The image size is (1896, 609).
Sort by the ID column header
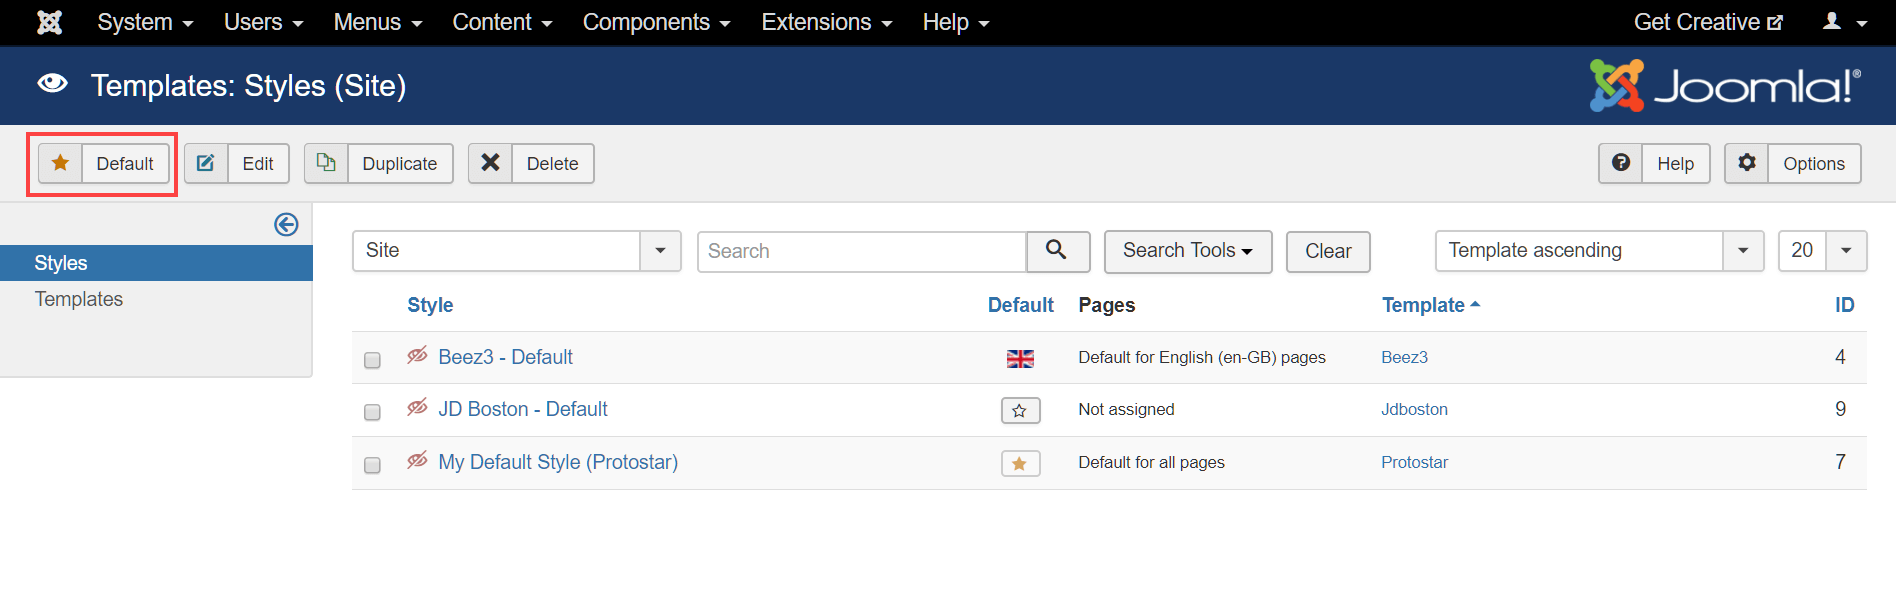(x=1845, y=305)
